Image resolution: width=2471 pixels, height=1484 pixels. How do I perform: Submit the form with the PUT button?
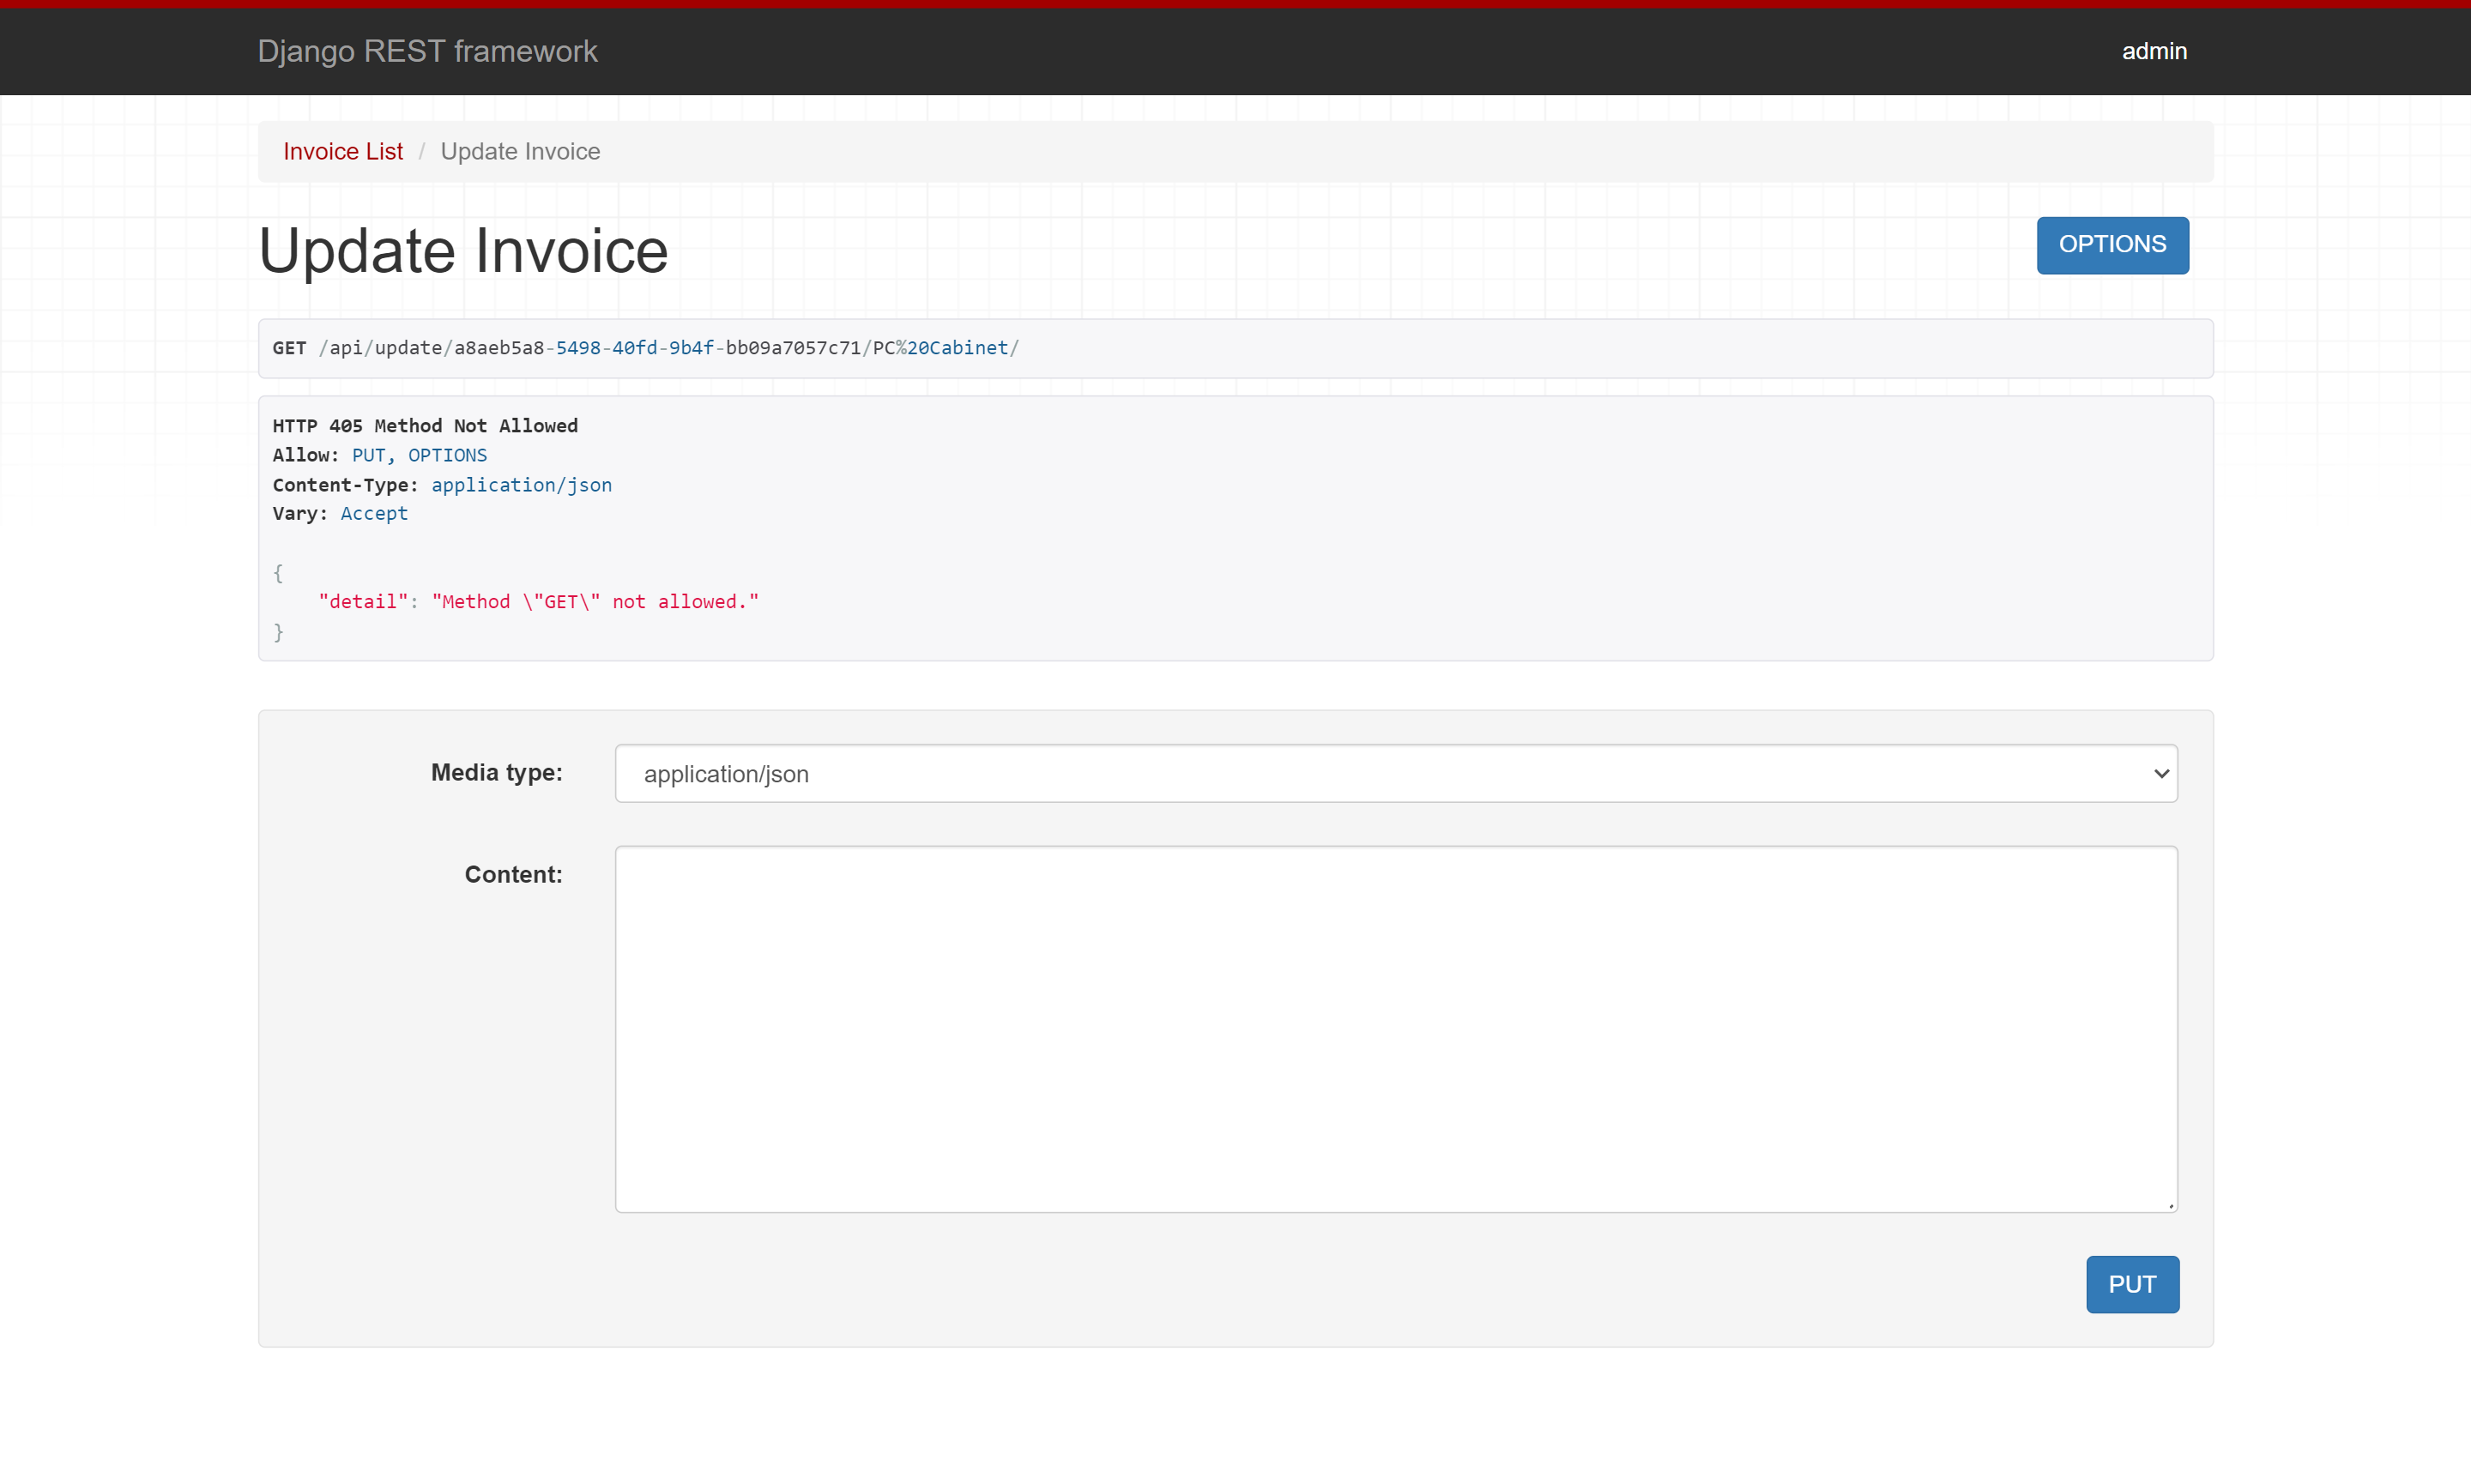[x=2131, y=1284]
